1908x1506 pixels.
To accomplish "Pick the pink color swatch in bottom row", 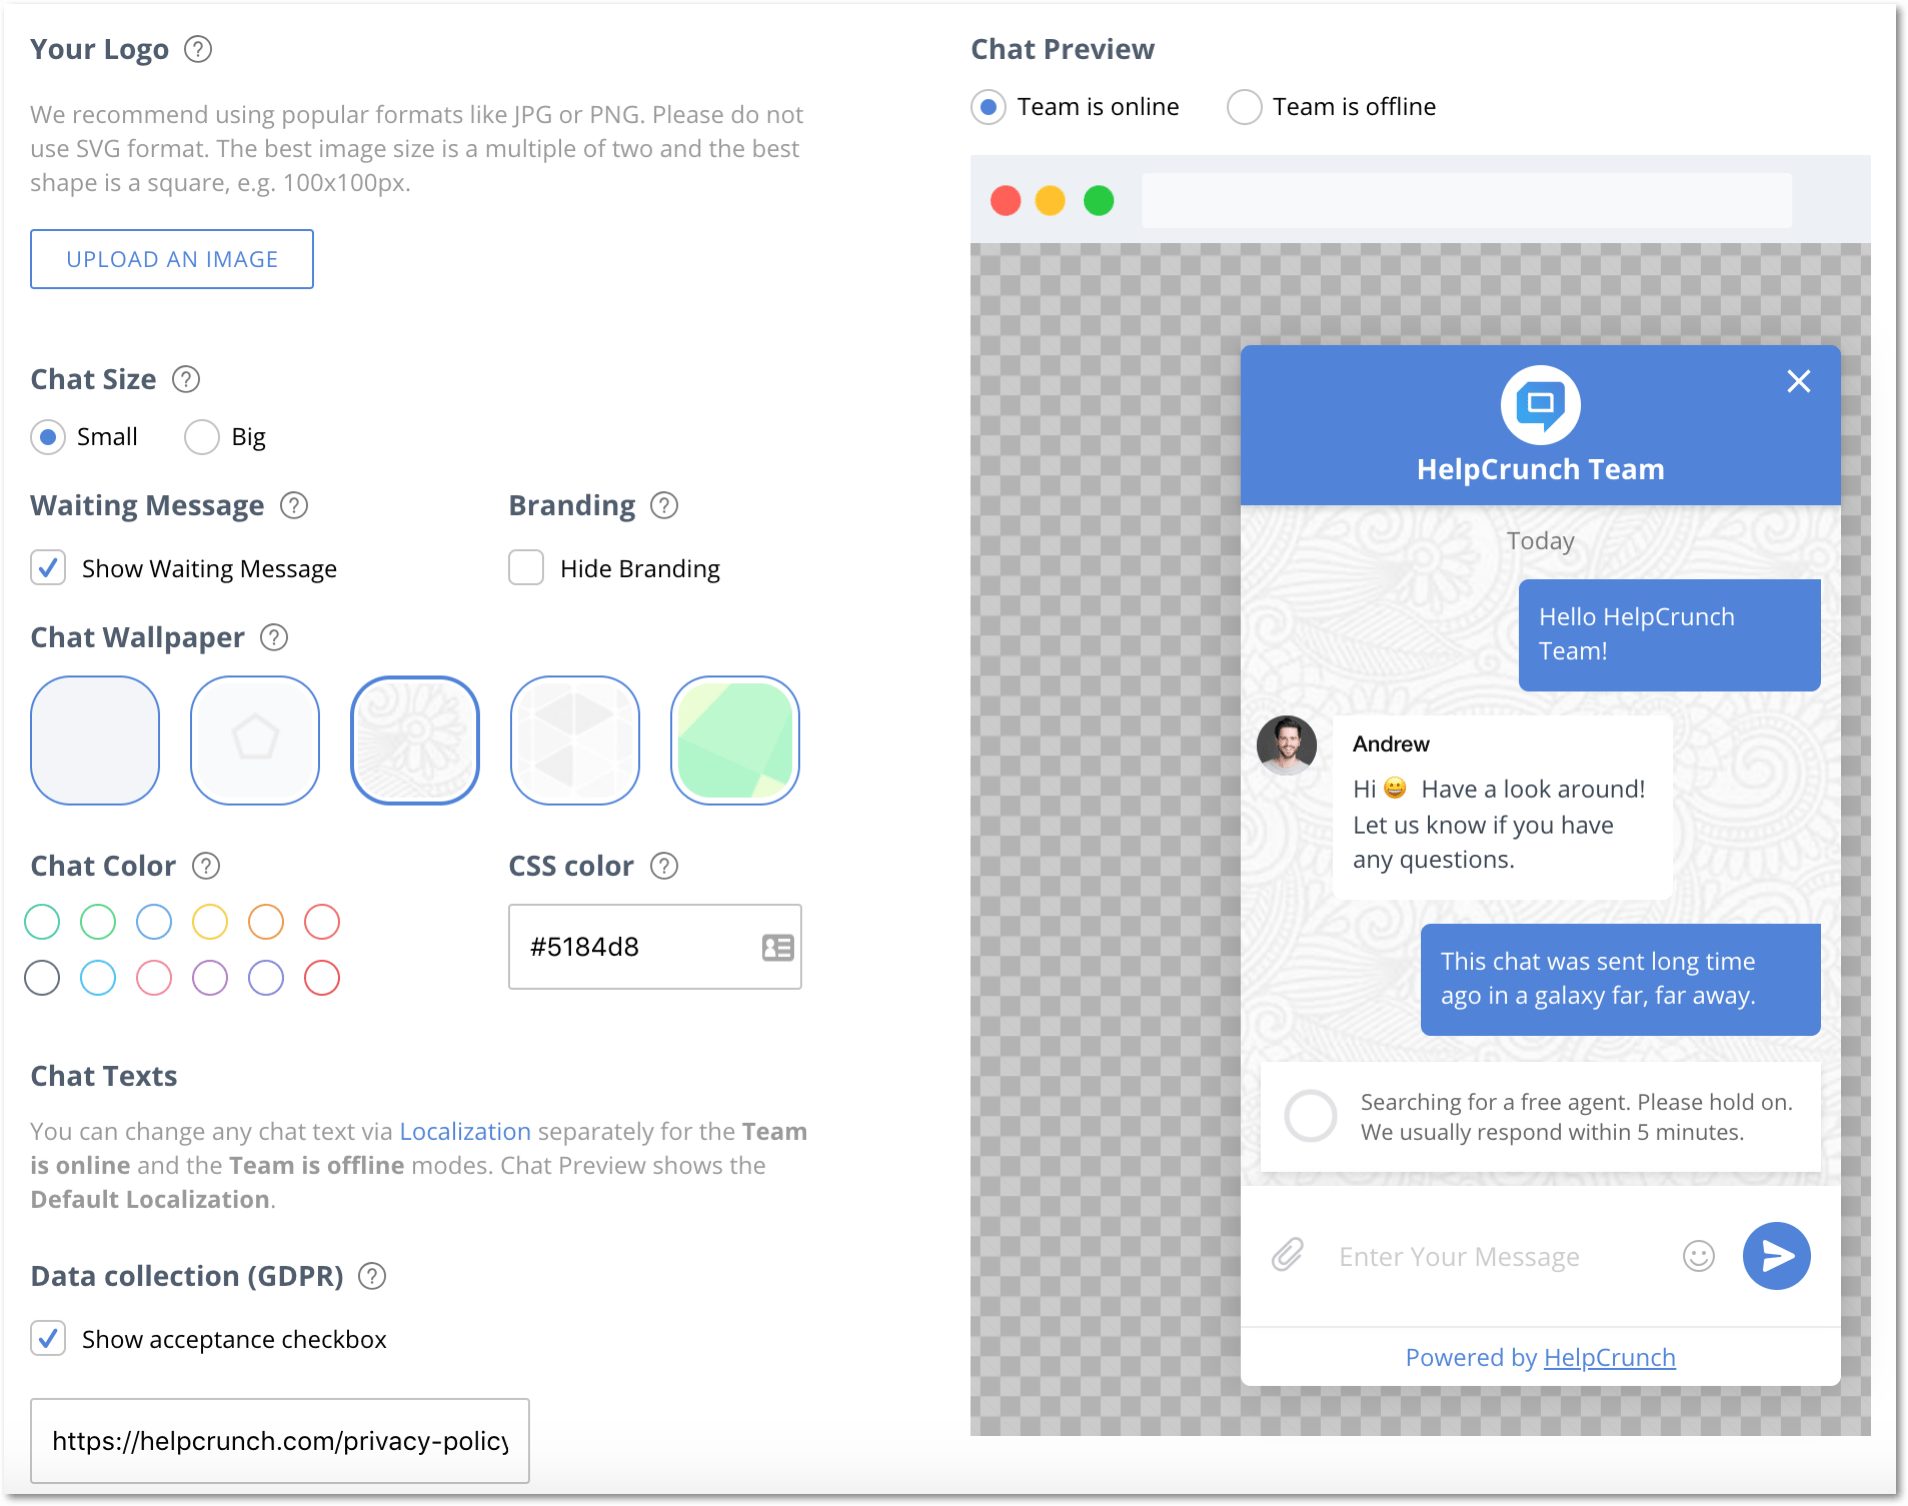I will click(154, 977).
